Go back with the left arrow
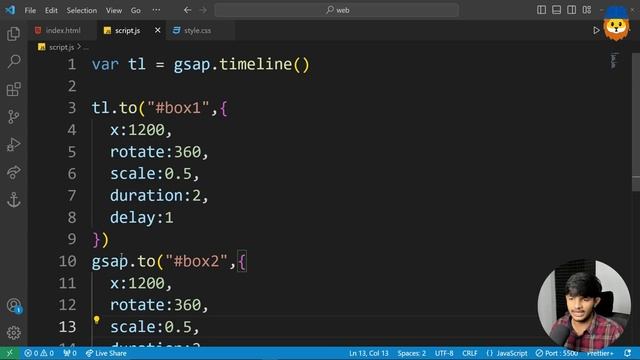The image size is (640, 360). (187, 10)
